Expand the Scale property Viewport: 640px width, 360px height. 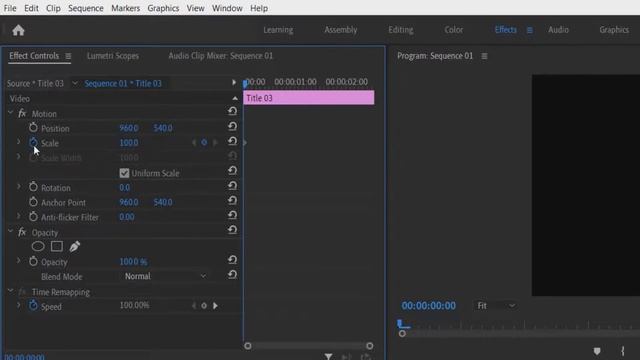[18, 142]
